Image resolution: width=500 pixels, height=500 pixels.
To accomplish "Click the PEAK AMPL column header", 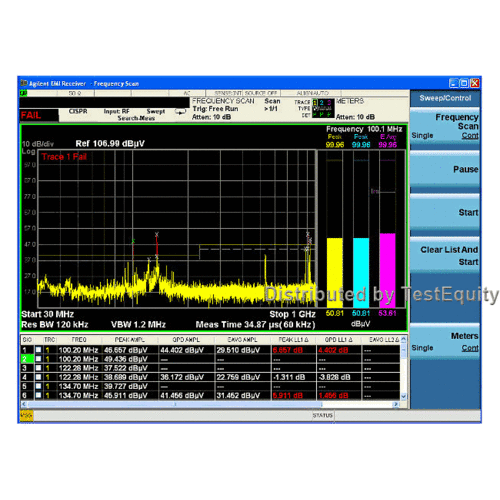I will [130, 340].
